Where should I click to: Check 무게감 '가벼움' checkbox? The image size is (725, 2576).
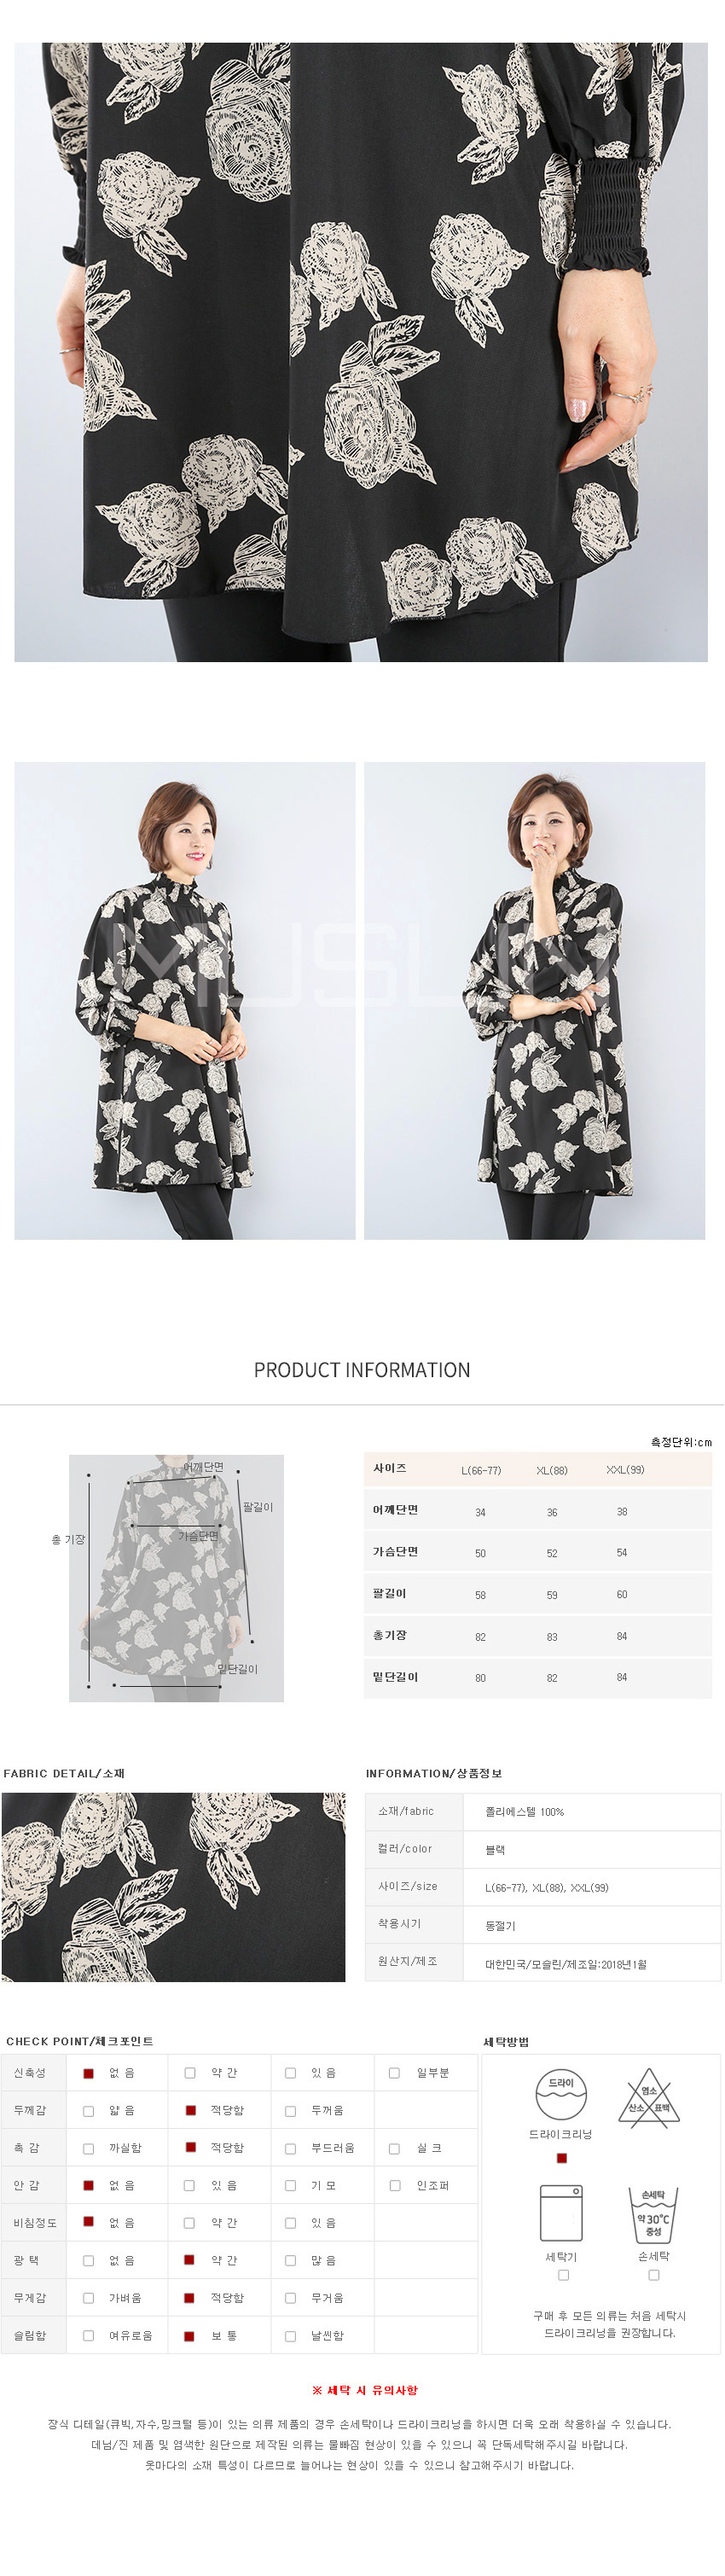(x=88, y=2298)
